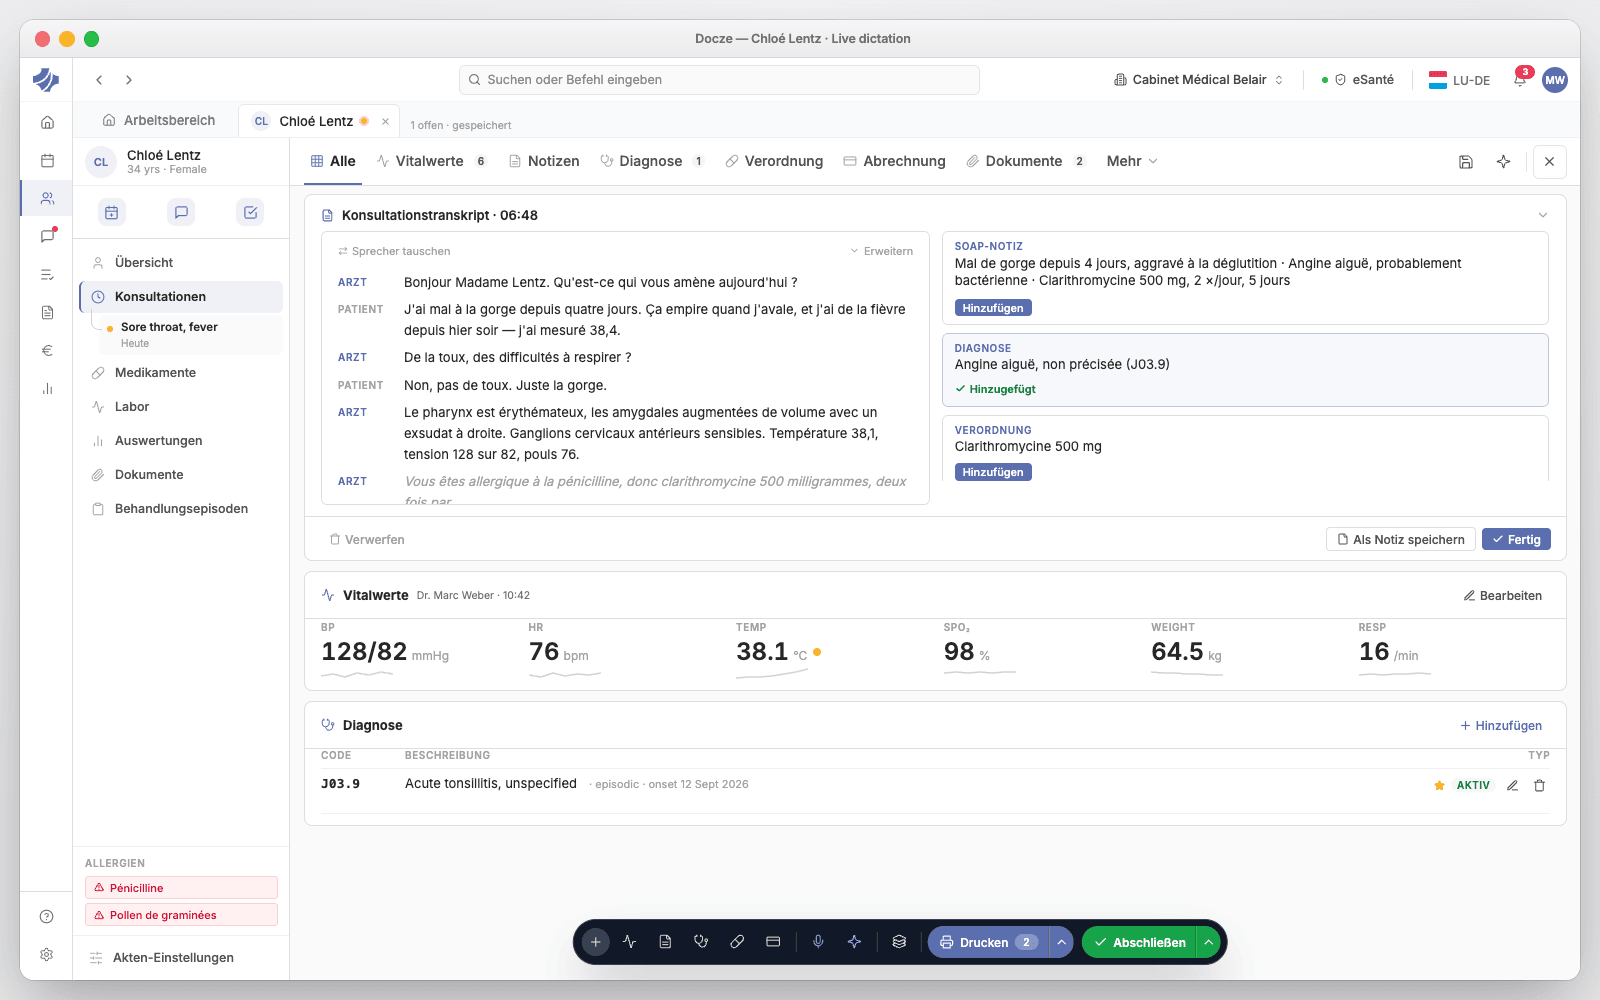Screen dimensions: 1600x1000
Task: Toggle the star on Acute tonsillitis row
Action: point(1439,785)
